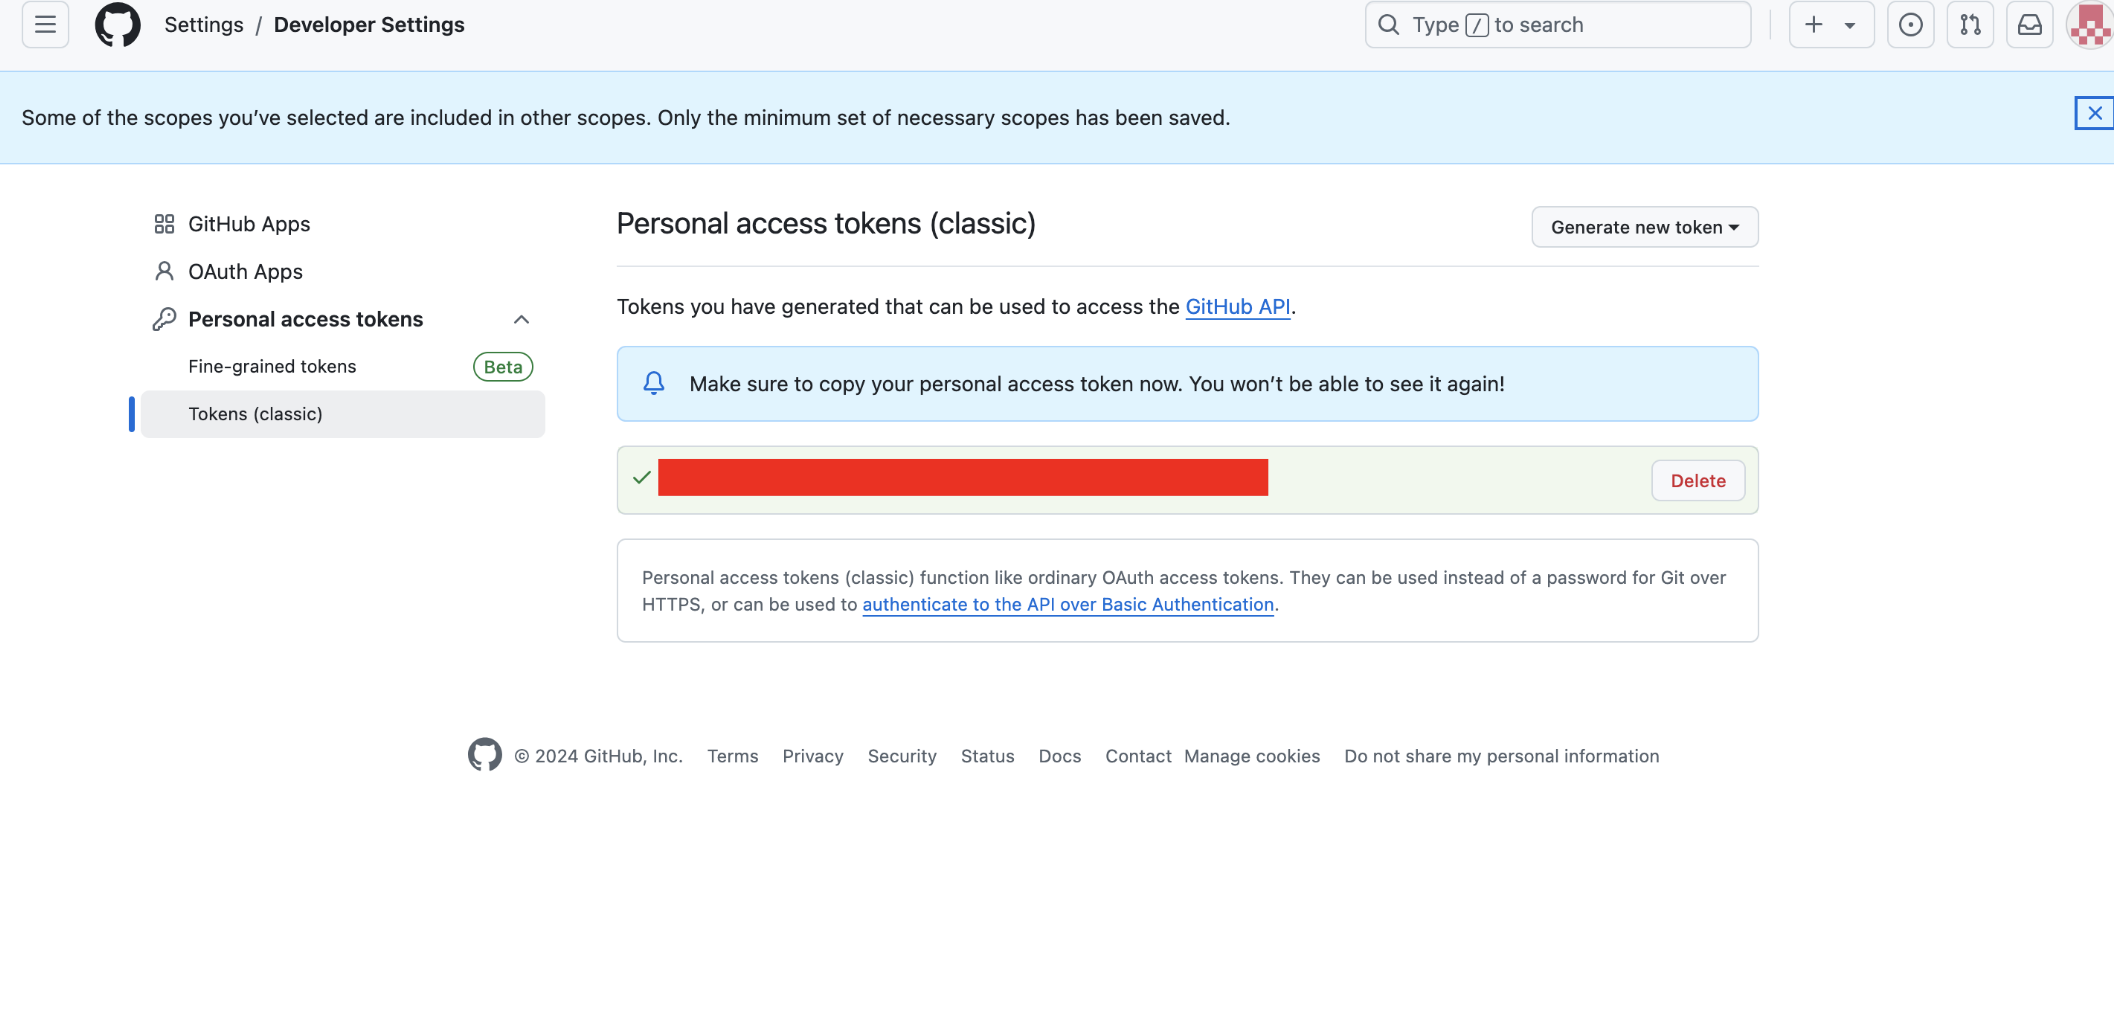Open authenticate to the API over Basic Authentication link
Viewport: 2114px width, 1014px height.
(1068, 604)
